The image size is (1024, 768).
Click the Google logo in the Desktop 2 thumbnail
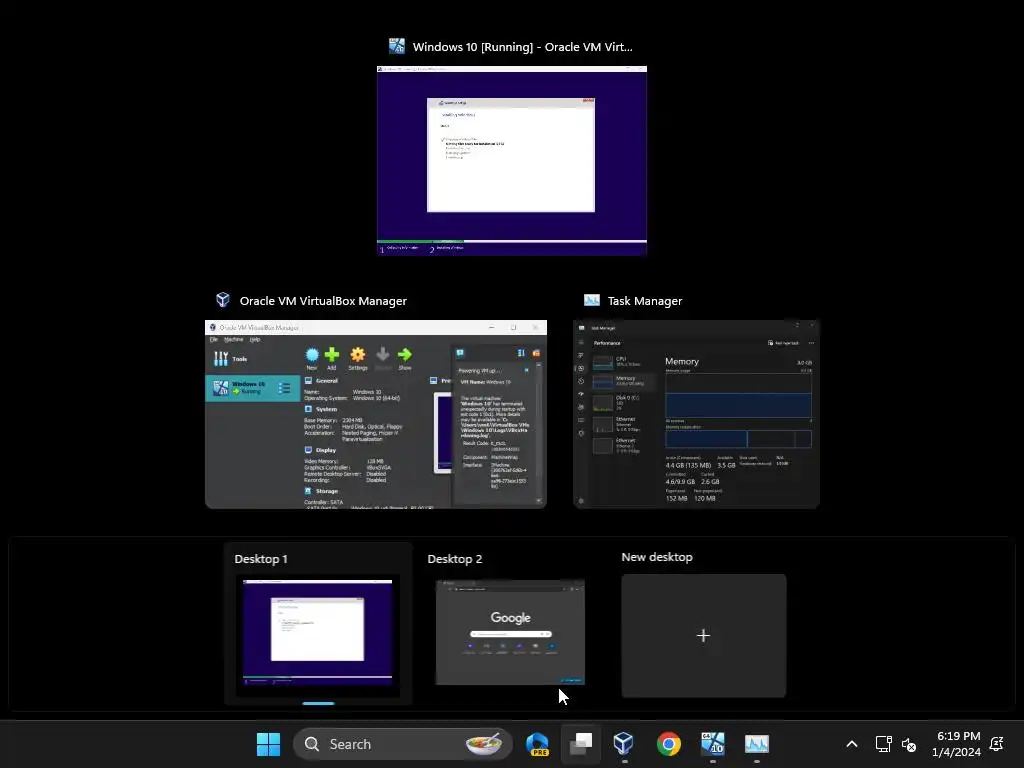point(510,618)
